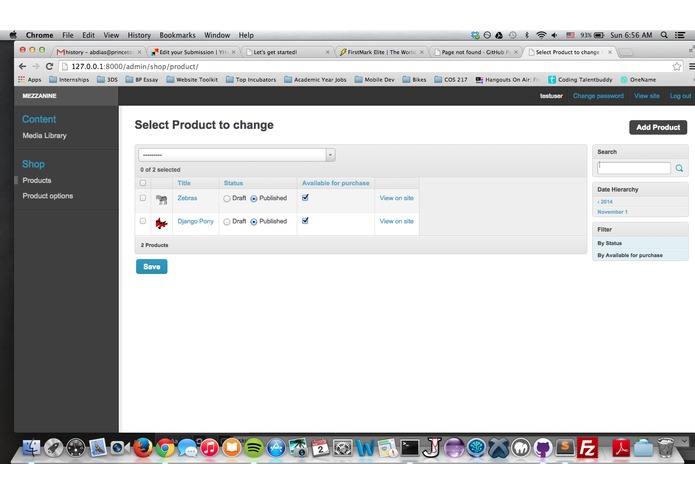Screen dimensions: 695x494
Task: Click the Google Drive menu bar icon
Action: click(499, 35)
